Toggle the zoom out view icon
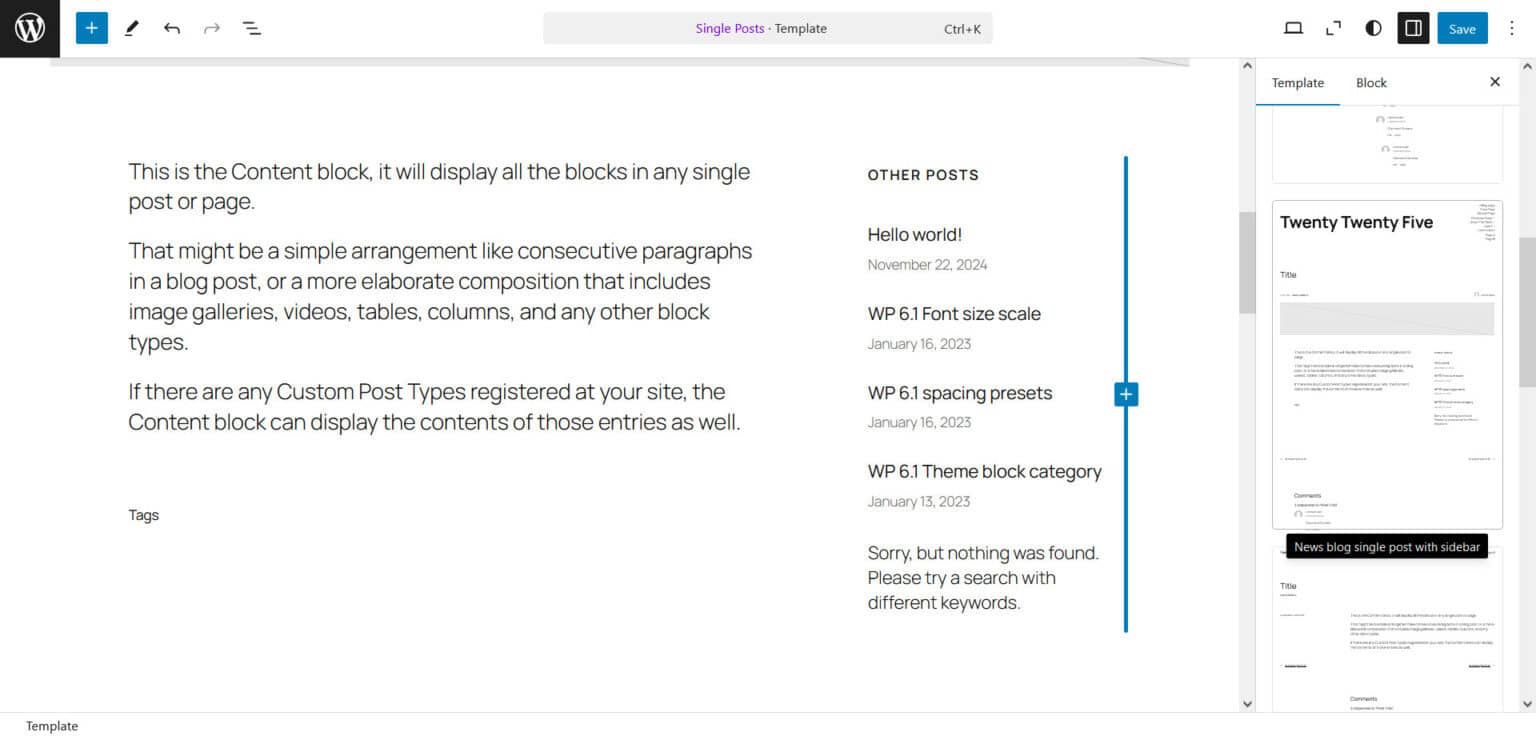This screenshot has width=1536, height=736. click(1333, 28)
